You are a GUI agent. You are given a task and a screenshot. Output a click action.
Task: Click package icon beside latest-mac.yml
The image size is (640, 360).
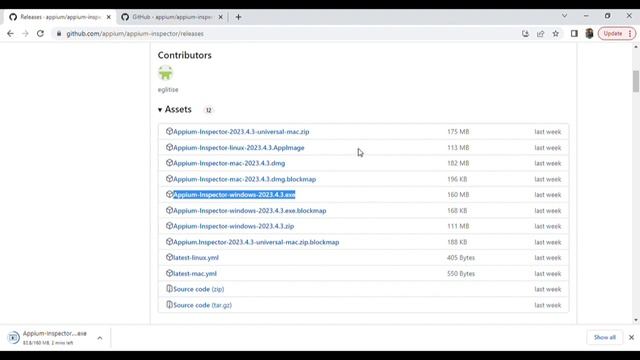pyautogui.click(x=169, y=273)
